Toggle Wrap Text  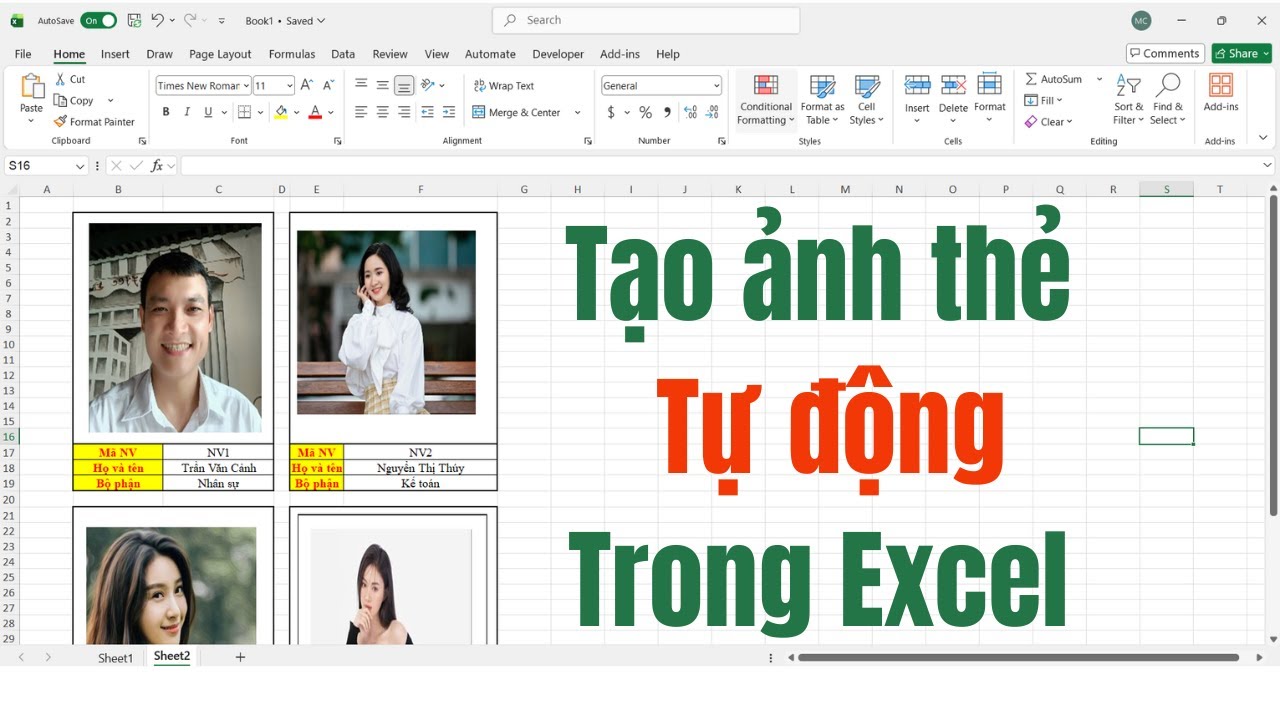coord(504,86)
